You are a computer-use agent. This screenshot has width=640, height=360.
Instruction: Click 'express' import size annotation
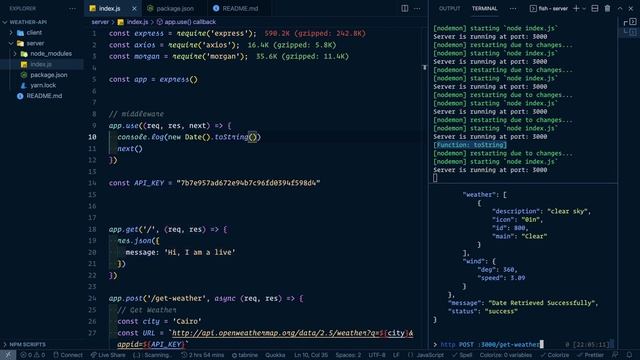(315, 33)
